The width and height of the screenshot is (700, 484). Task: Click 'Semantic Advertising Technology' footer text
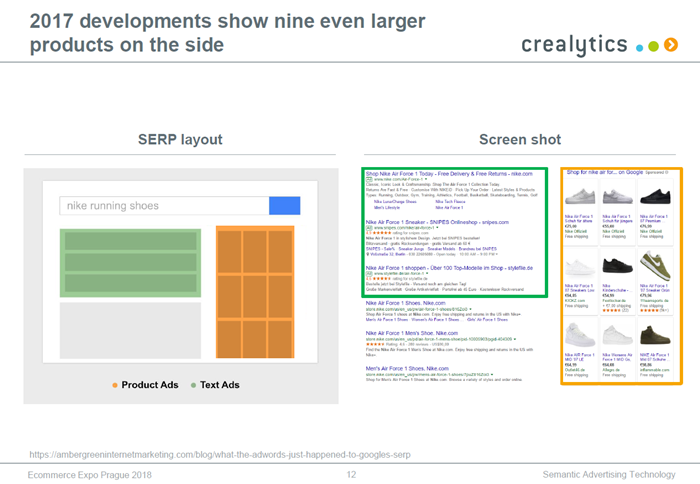point(609,474)
